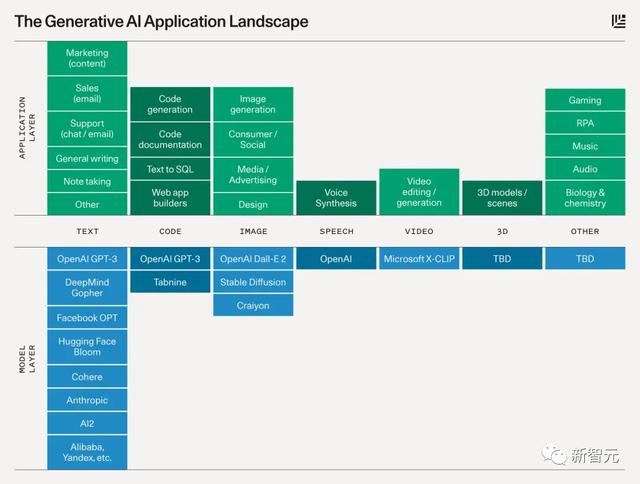Click the Marketing (content) box

click(87, 59)
